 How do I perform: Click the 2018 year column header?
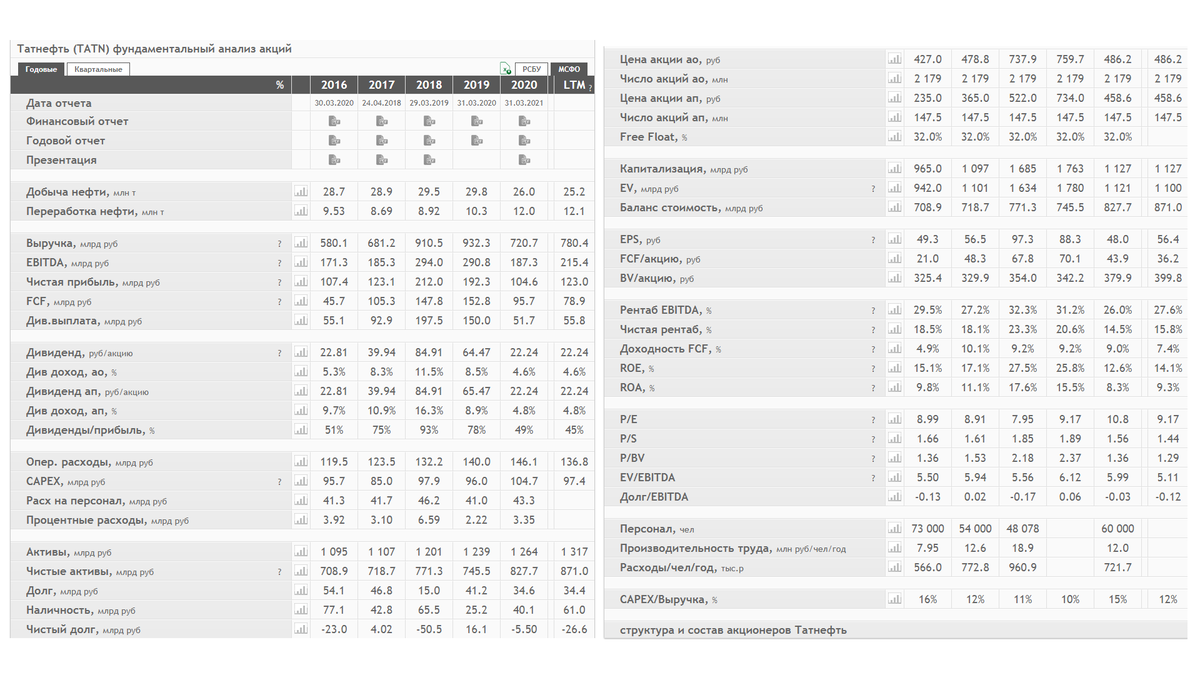pyautogui.click(x=429, y=85)
